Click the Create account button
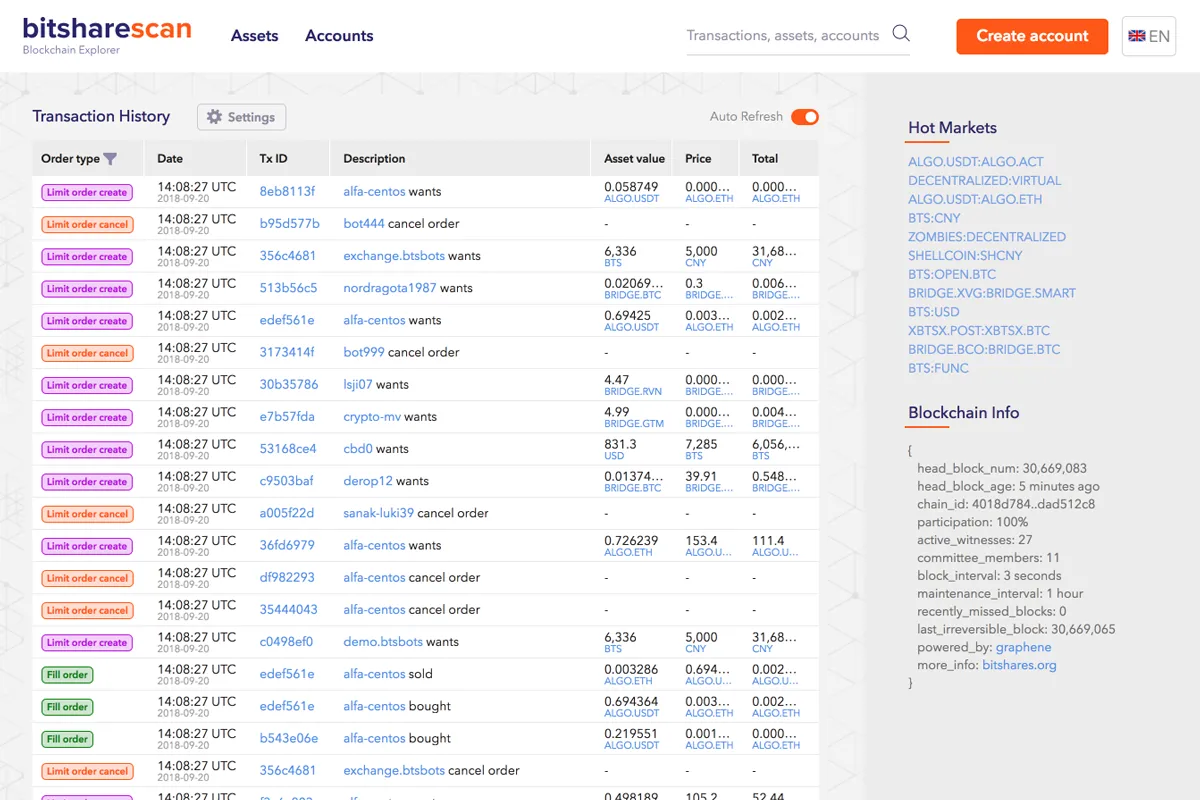This screenshot has width=1200, height=800. (x=1032, y=36)
